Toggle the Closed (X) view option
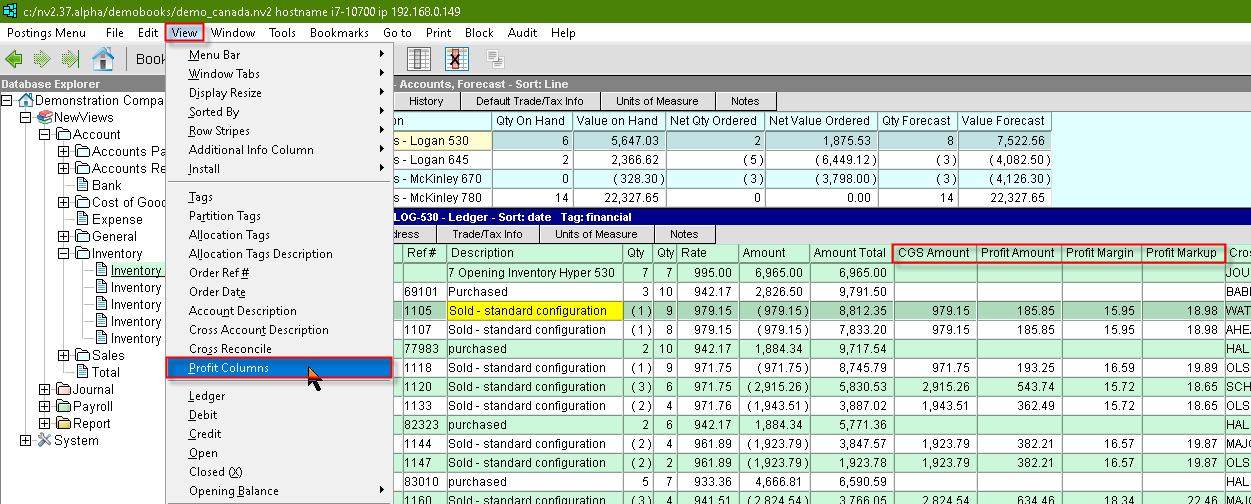 (215, 472)
